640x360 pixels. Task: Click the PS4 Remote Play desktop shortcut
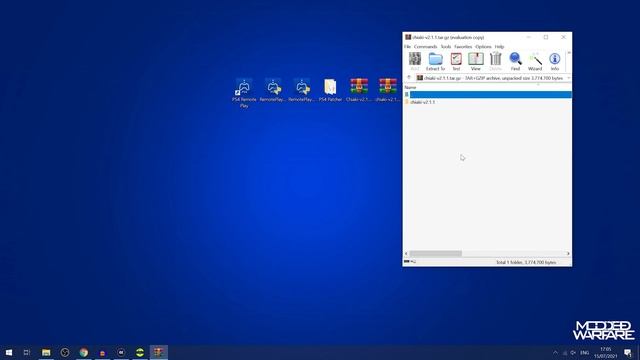(x=244, y=93)
